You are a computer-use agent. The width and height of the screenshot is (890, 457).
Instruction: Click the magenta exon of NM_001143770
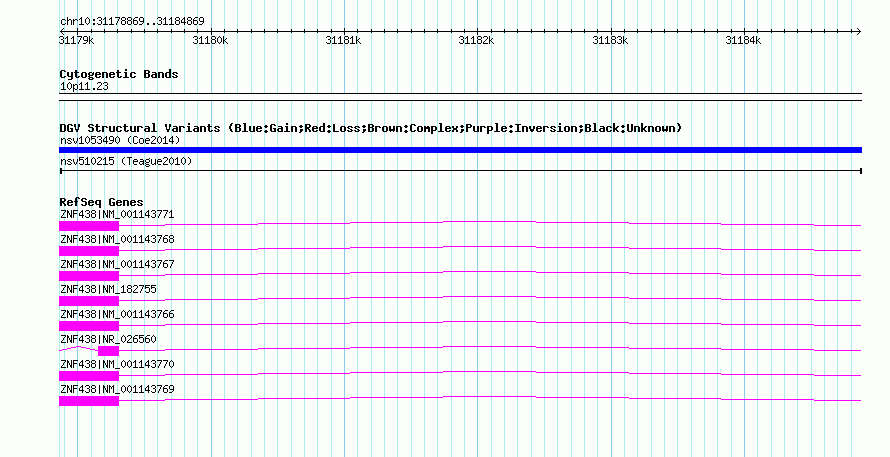point(89,376)
